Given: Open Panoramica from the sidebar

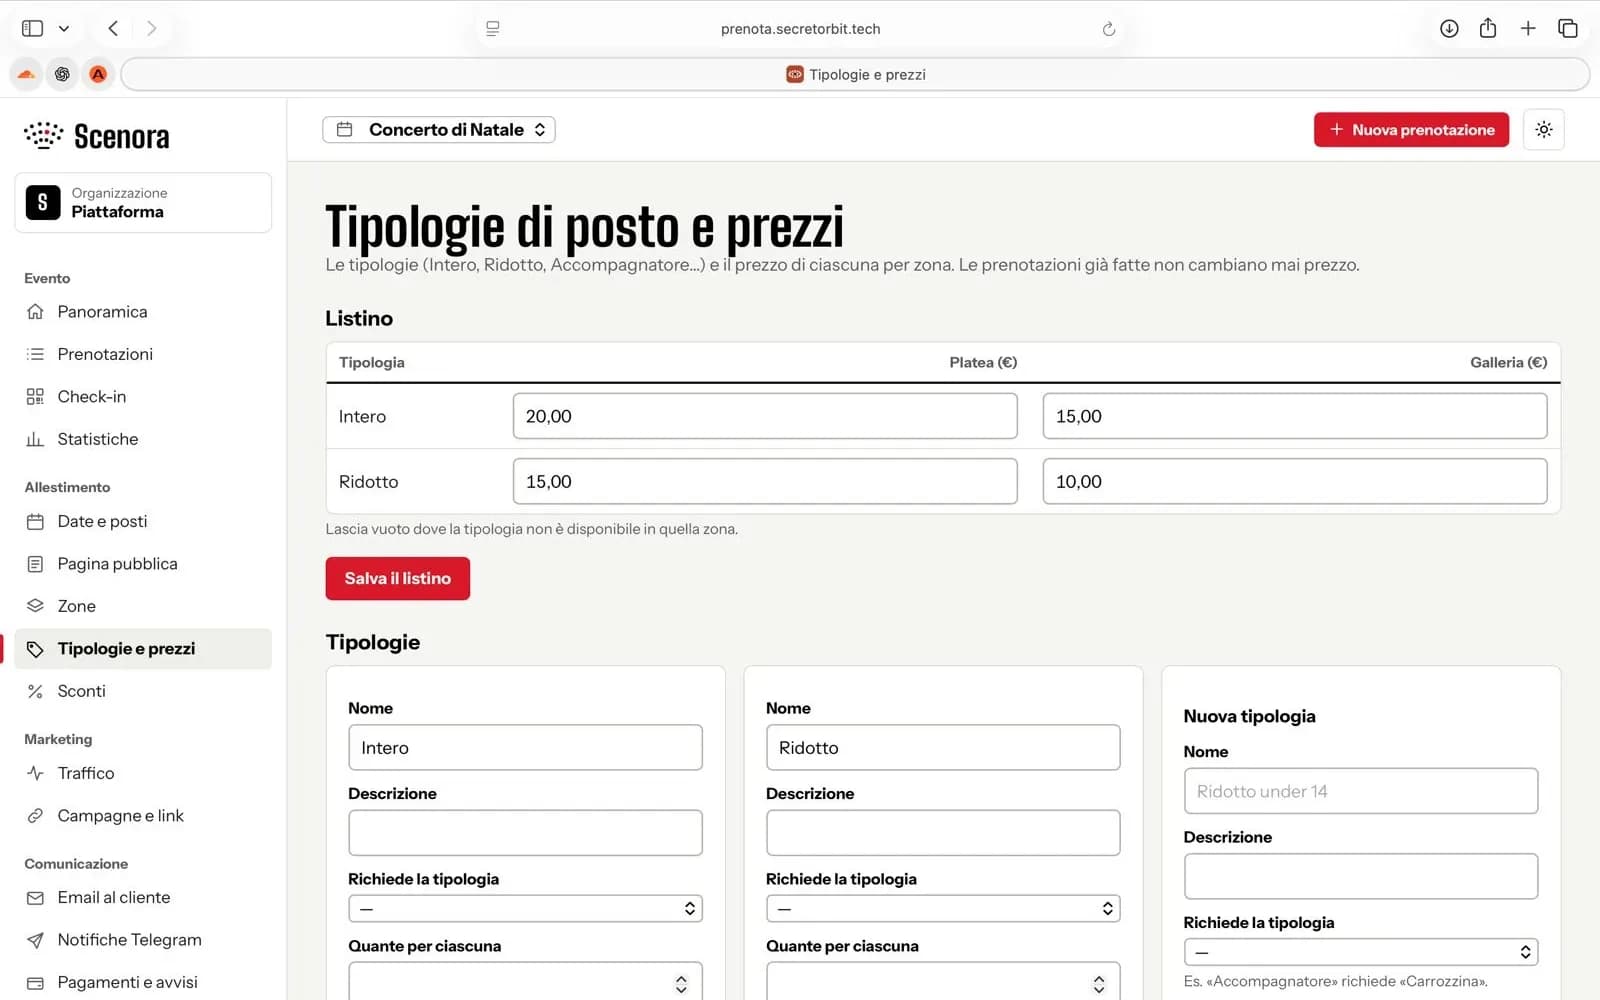Looking at the screenshot, I should (143, 312).
